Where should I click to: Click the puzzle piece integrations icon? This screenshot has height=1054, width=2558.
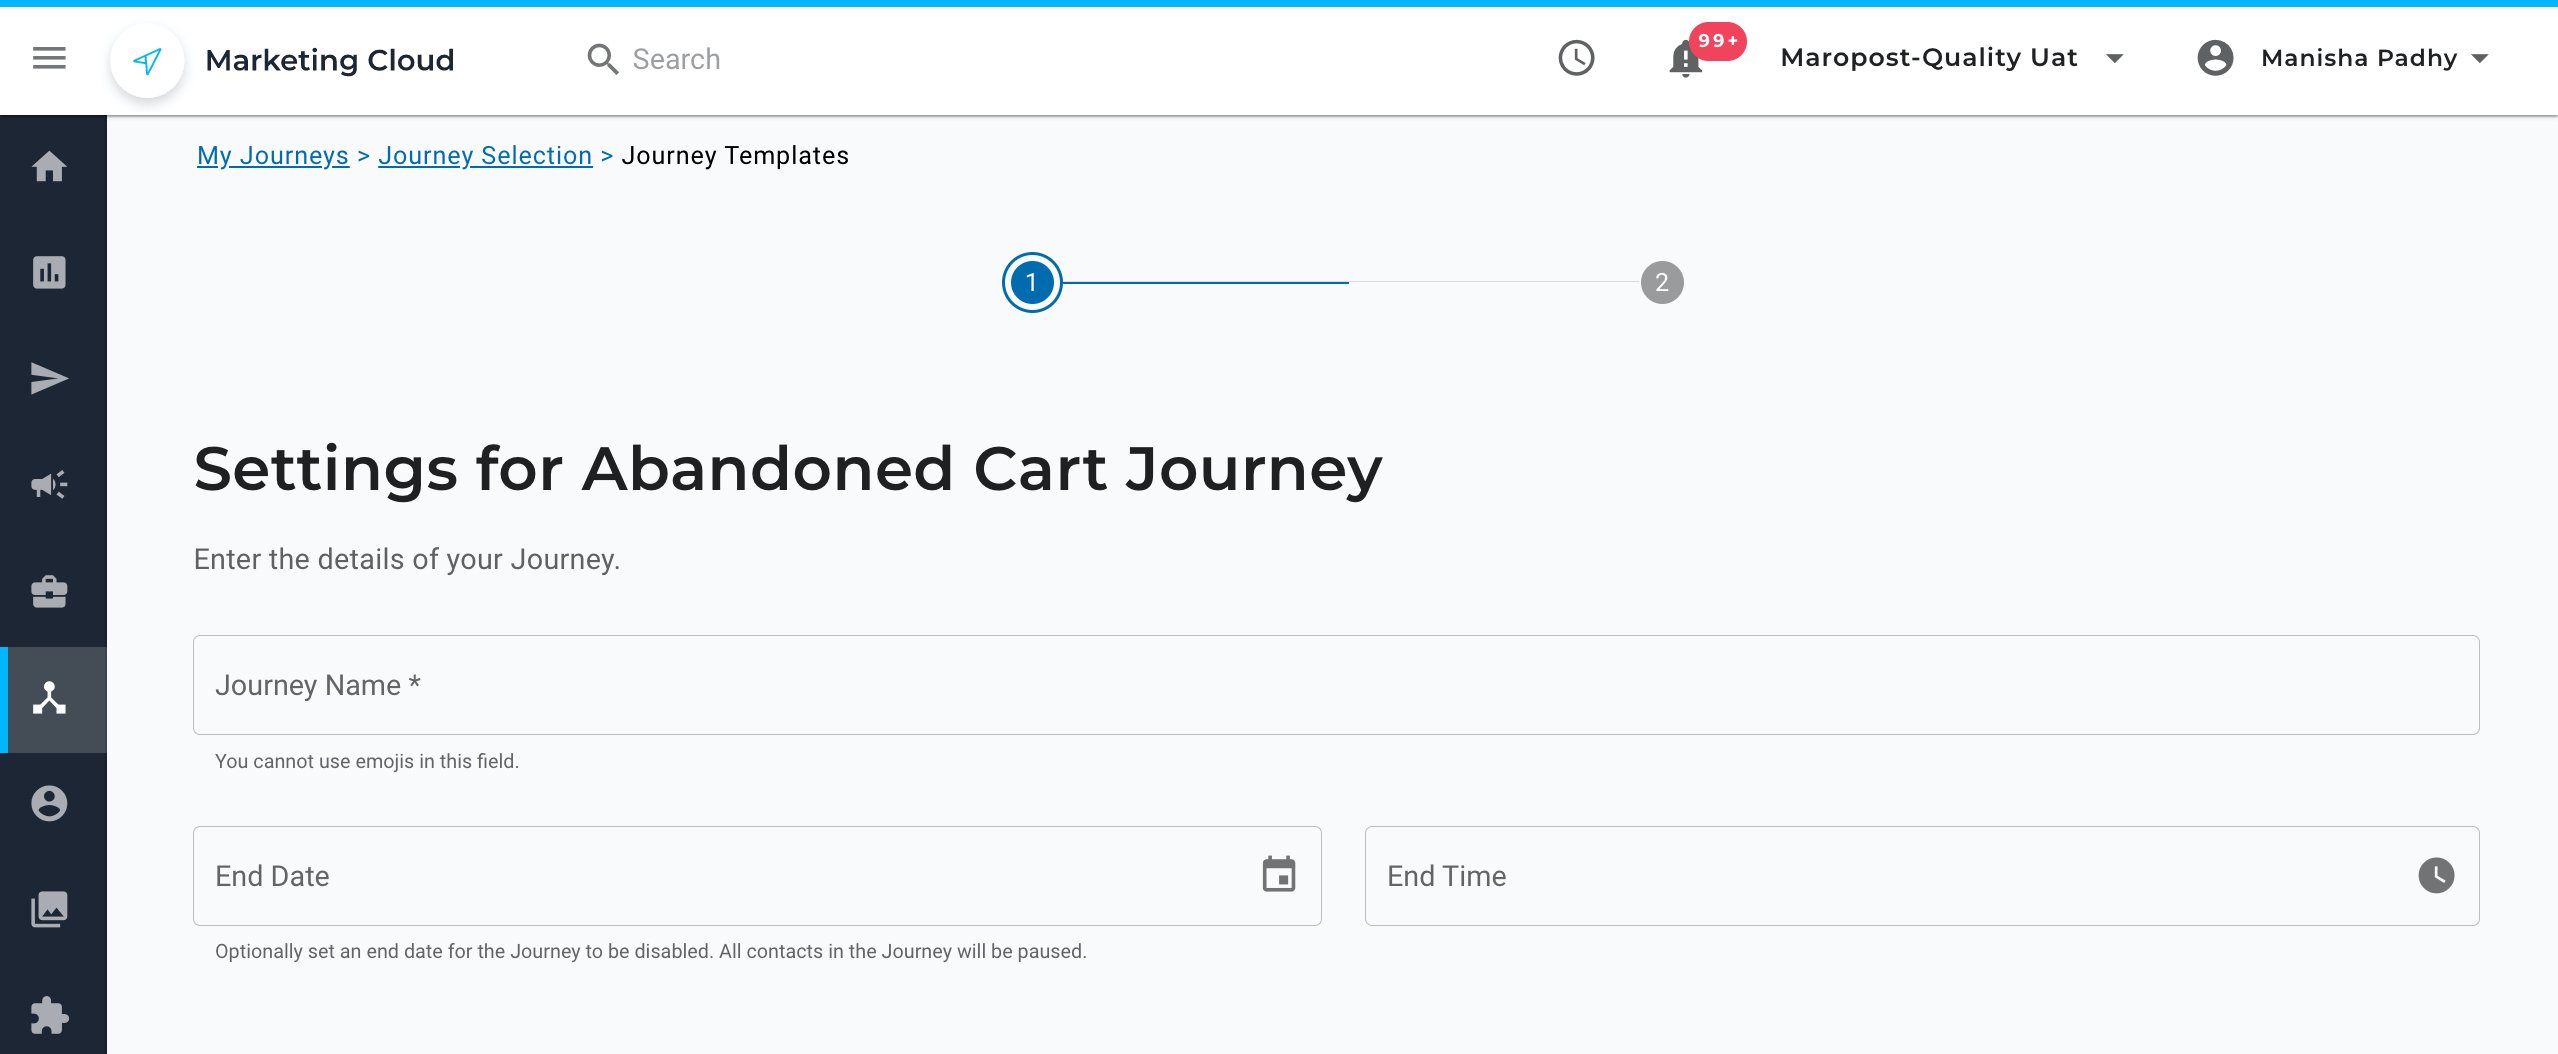click(x=49, y=1016)
